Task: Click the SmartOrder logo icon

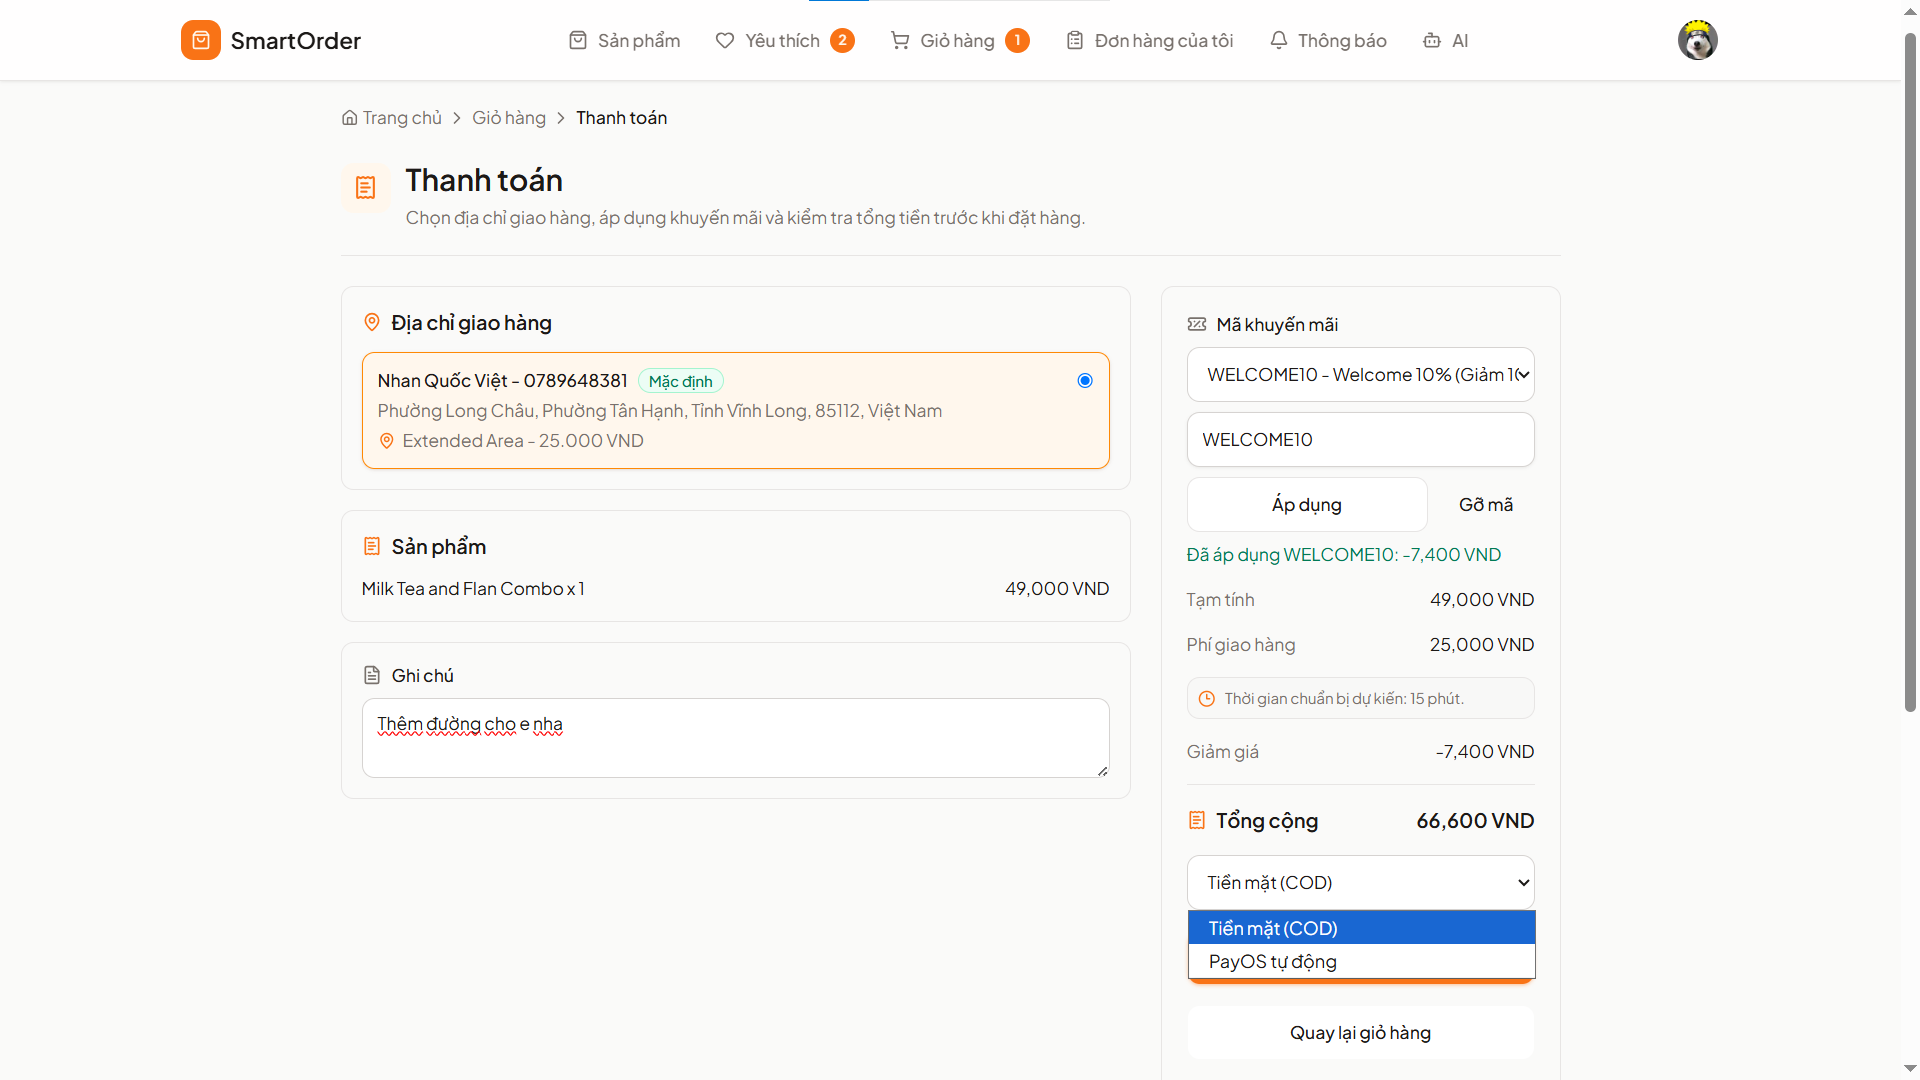Action: click(201, 40)
